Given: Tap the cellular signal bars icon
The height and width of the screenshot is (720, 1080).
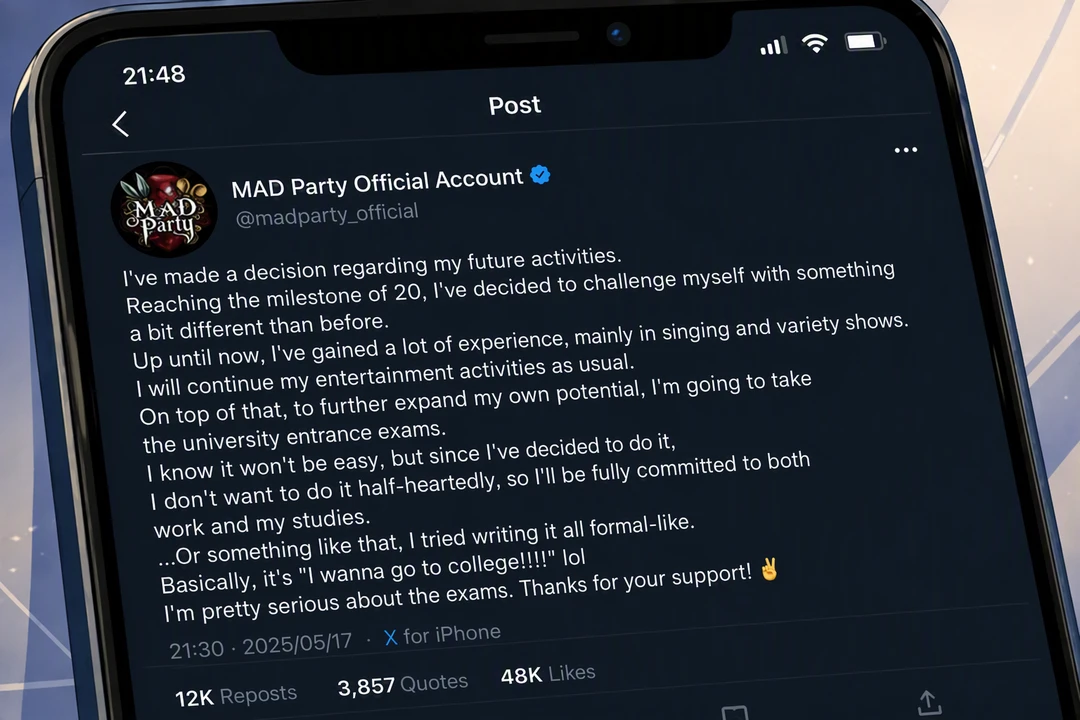Looking at the screenshot, I should tap(773, 46).
